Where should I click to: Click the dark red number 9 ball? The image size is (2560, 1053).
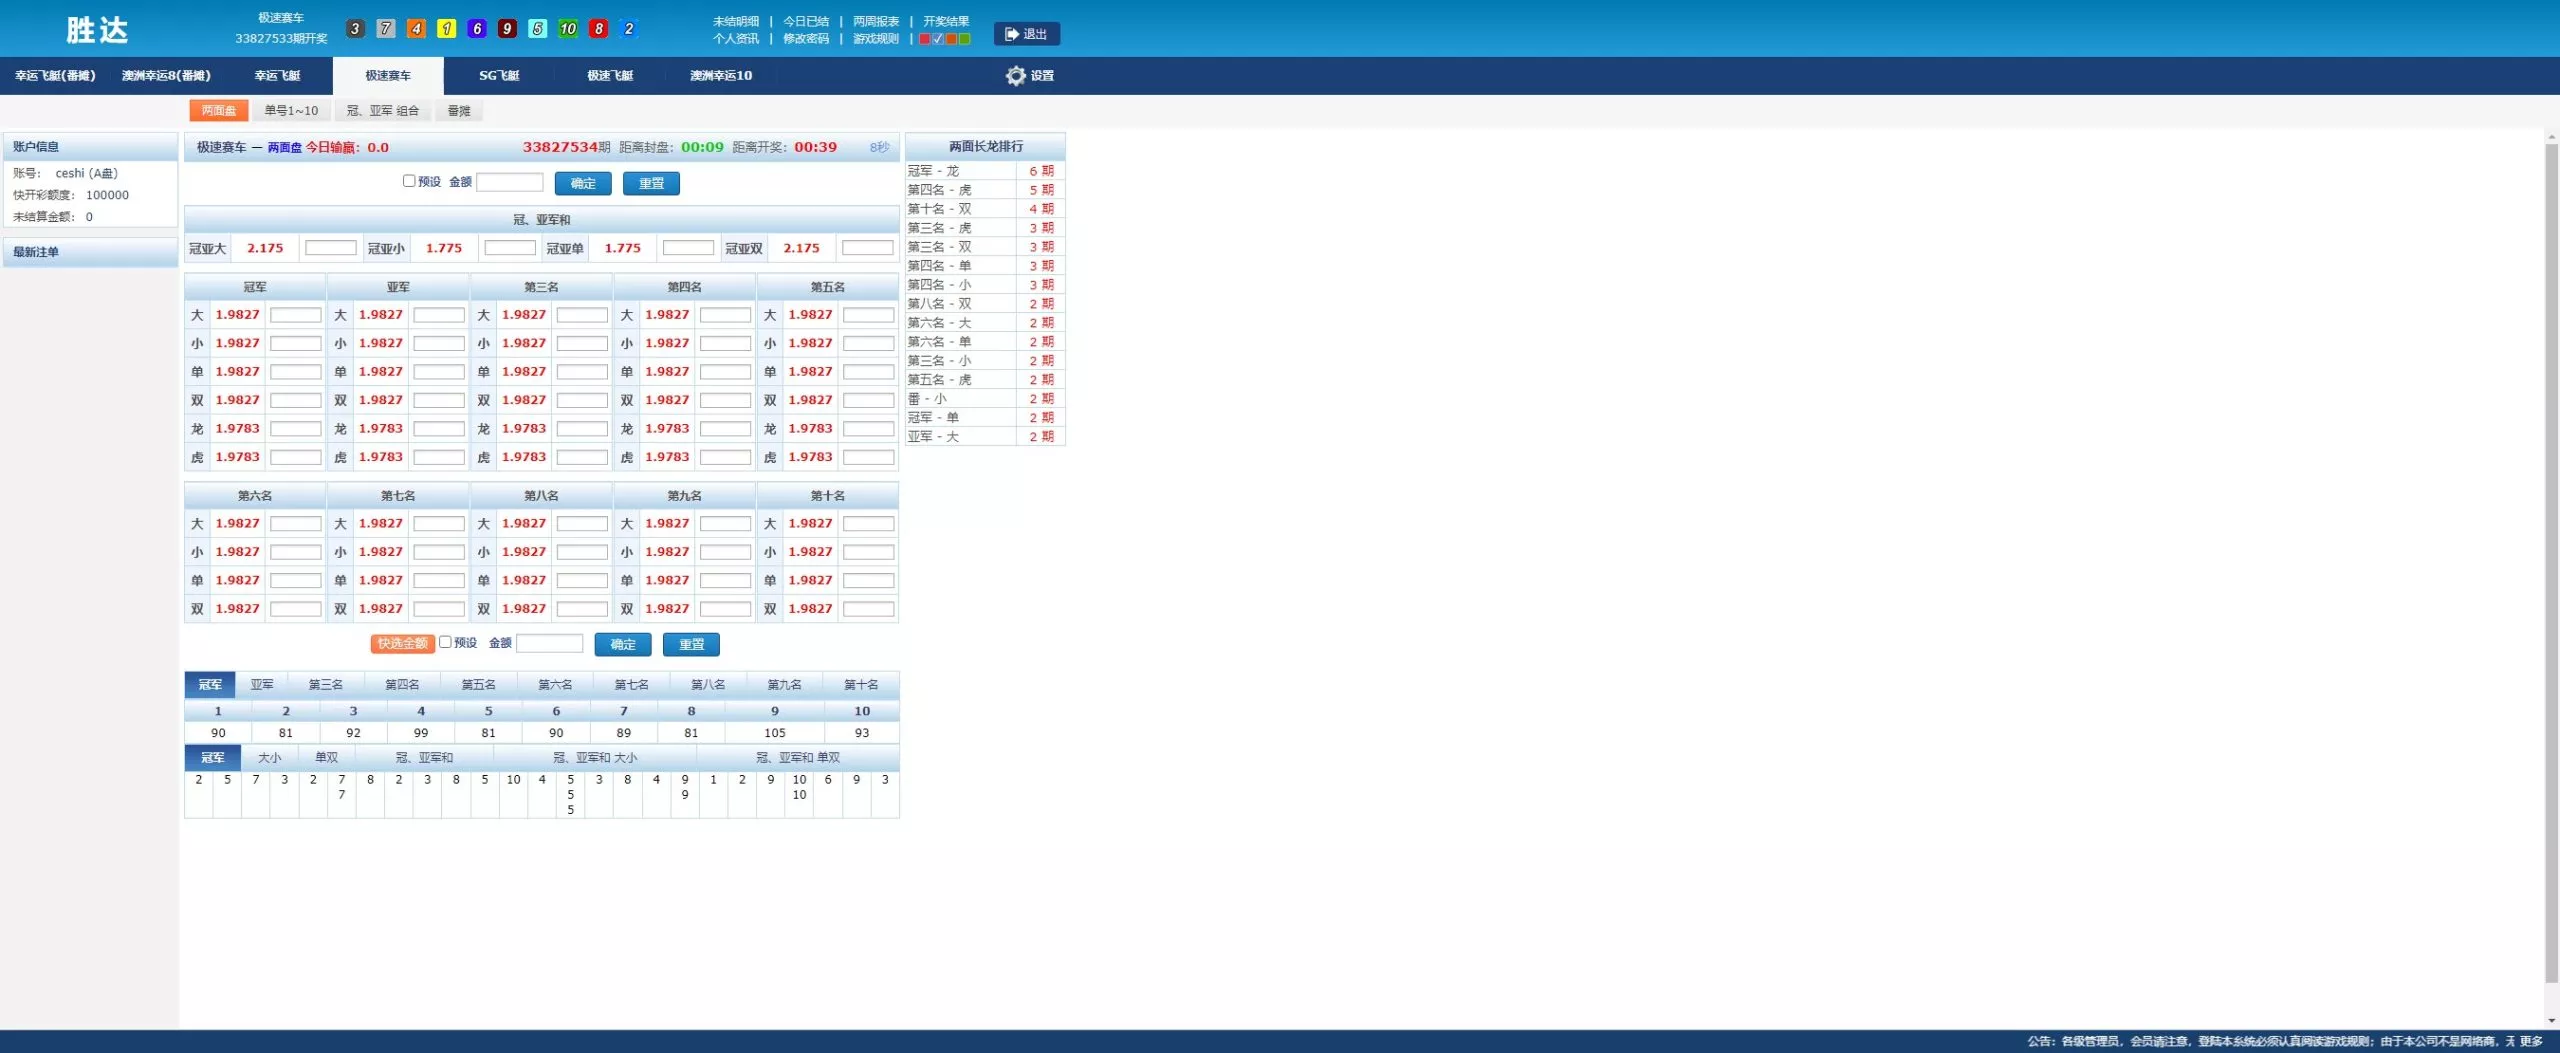pyautogui.click(x=507, y=29)
